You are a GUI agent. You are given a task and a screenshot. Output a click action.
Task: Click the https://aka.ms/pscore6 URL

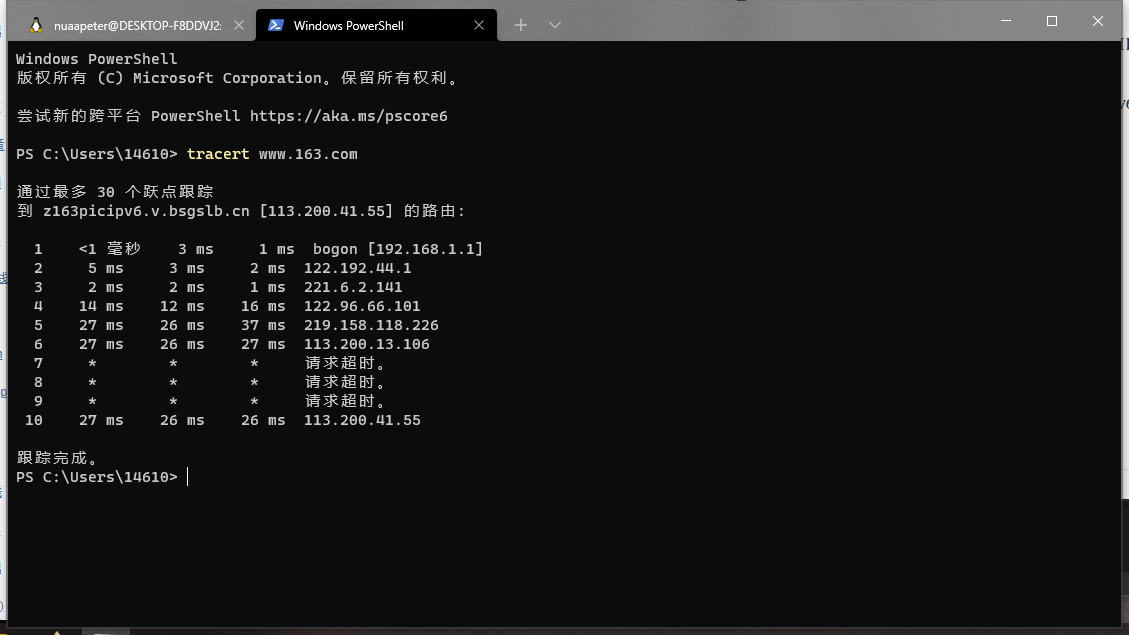click(351, 115)
